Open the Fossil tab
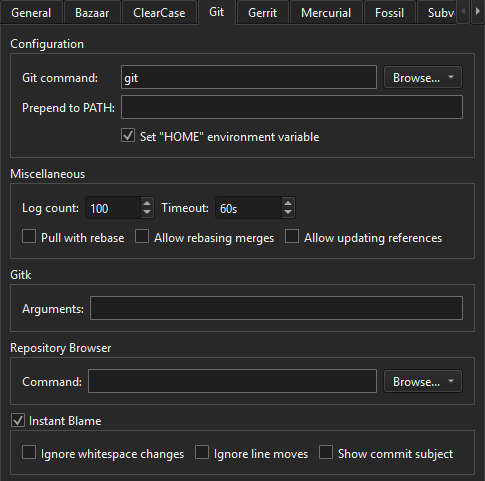This screenshot has height=481, width=485. pyautogui.click(x=389, y=13)
